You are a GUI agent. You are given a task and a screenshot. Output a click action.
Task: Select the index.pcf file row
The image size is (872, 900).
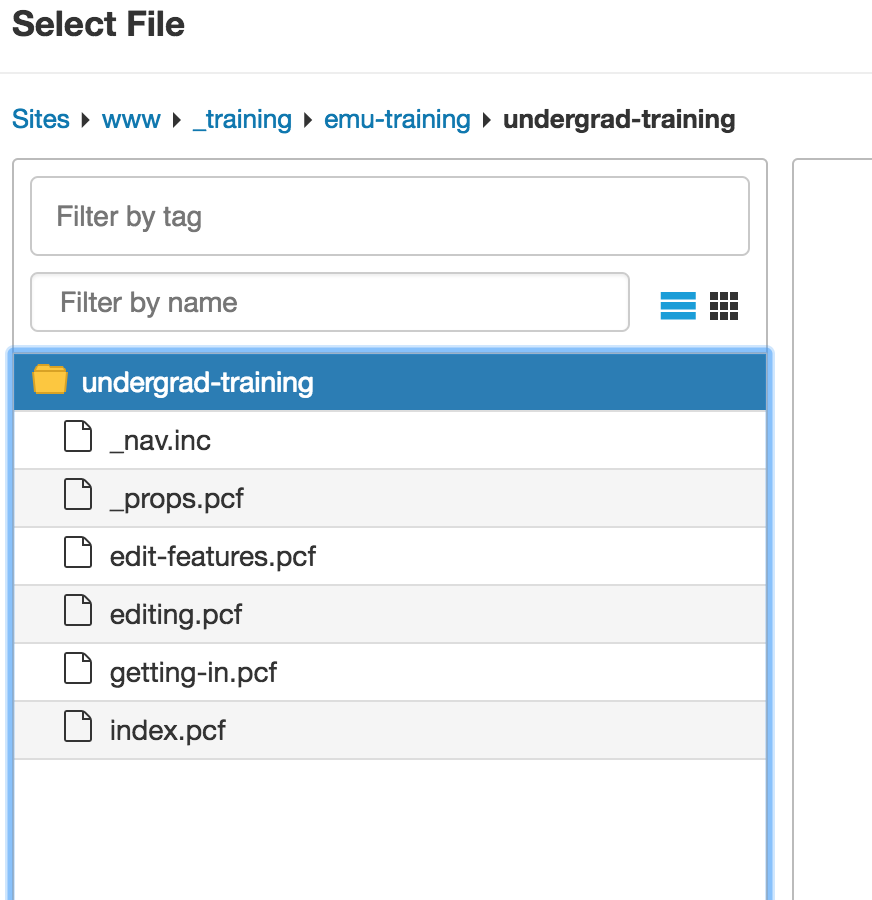168,729
